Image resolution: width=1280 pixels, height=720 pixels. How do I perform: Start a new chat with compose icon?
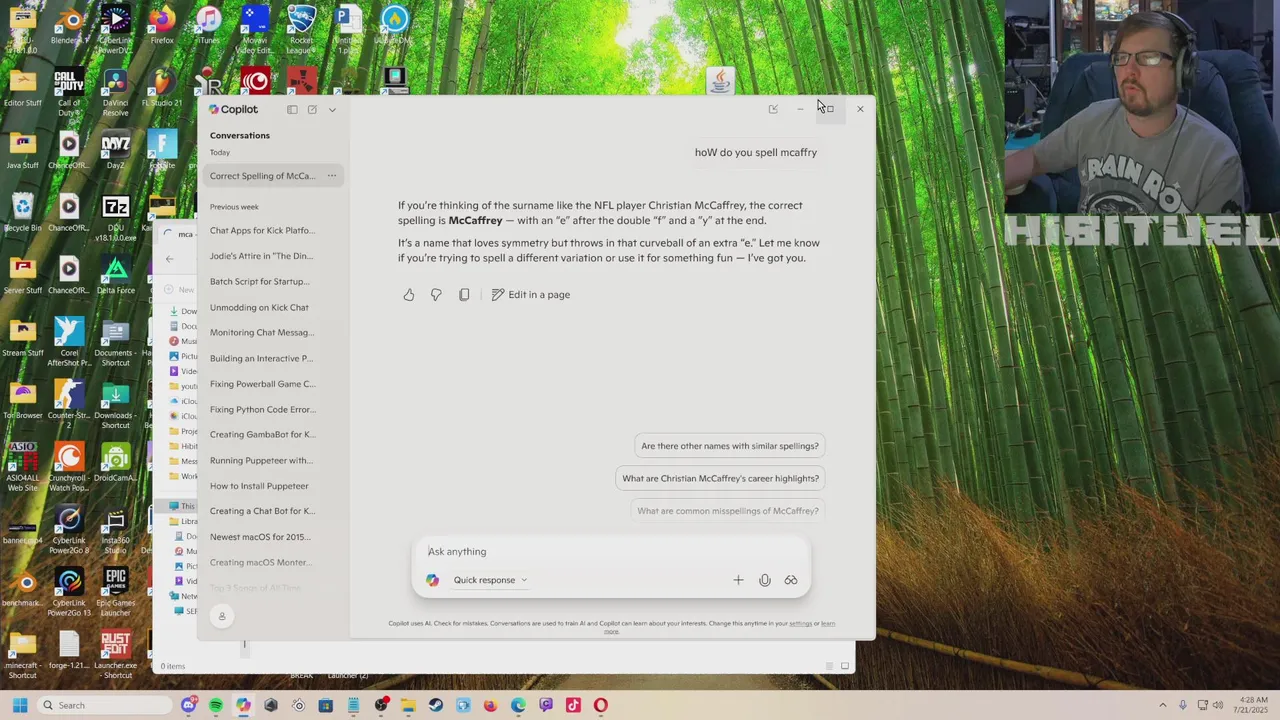(312, 110)
